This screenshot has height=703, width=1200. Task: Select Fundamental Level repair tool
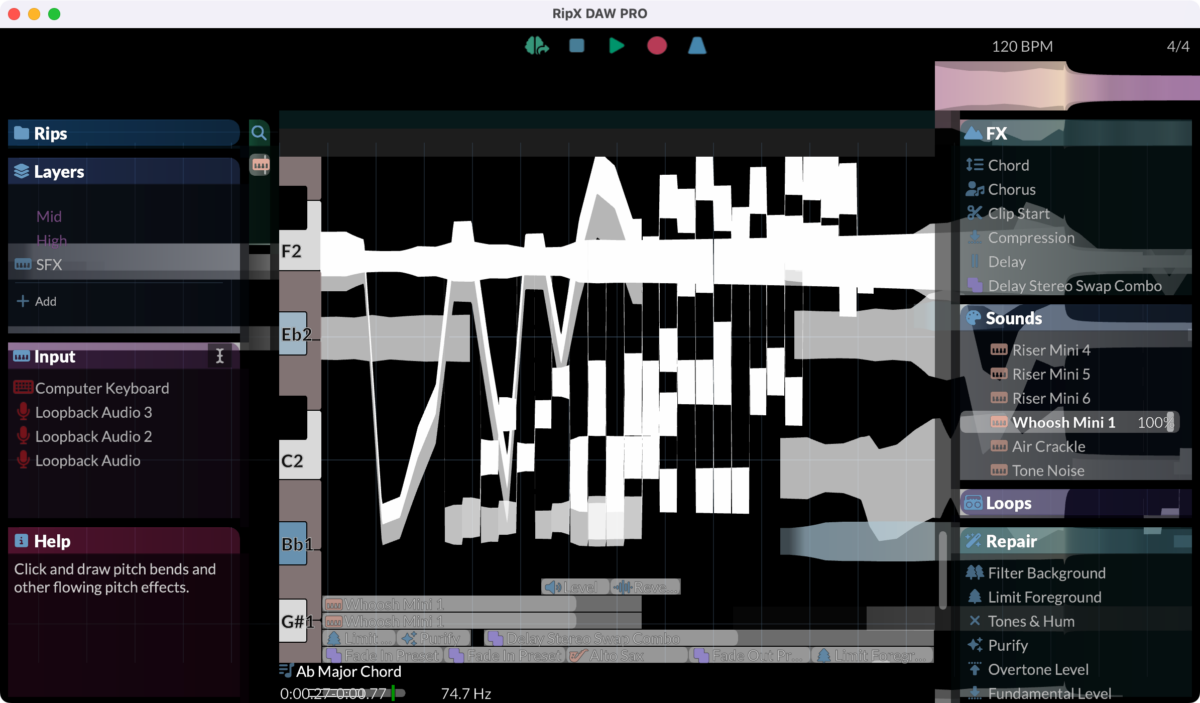(x=1038, y=693)
